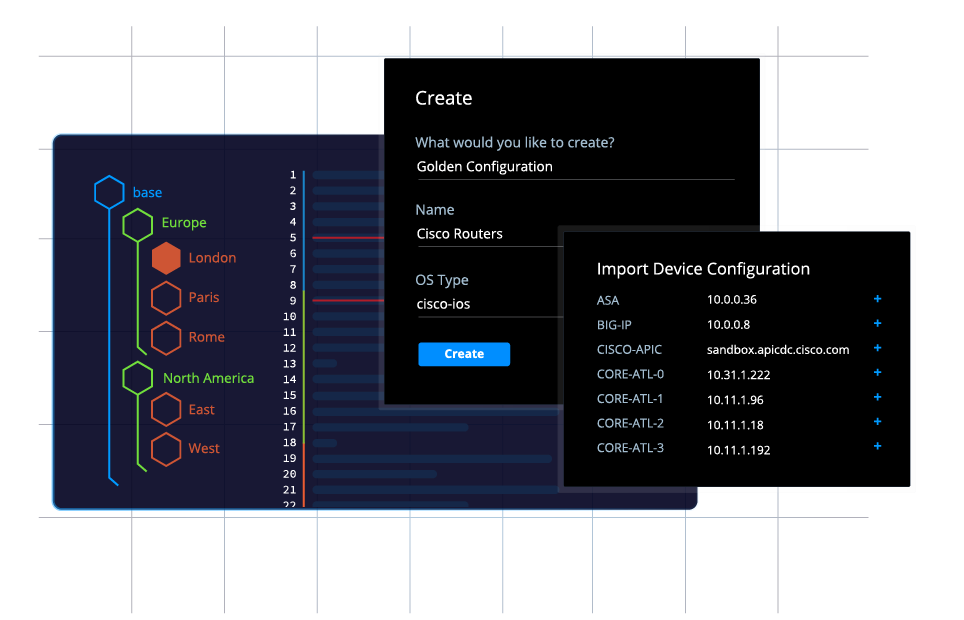Image resolution: width=964 pixels, height=620 pixels.
Task: Click the Create button
Action: (464, 354)
